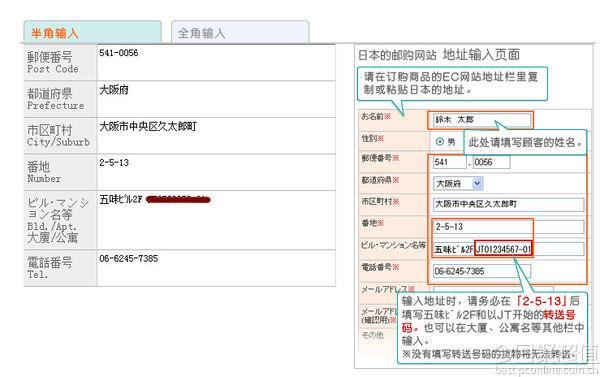Select the Number value 2-5-13 in table

click(114, 163)
